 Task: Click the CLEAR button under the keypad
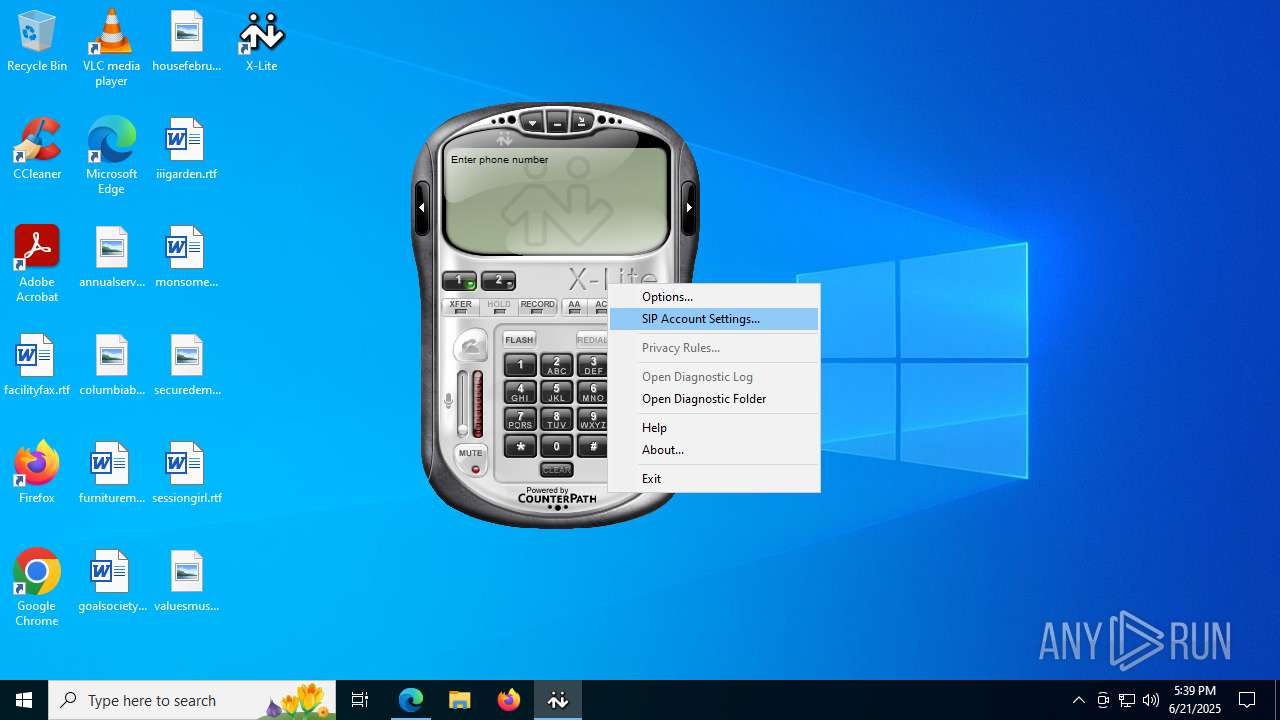[x=557, y=469]
